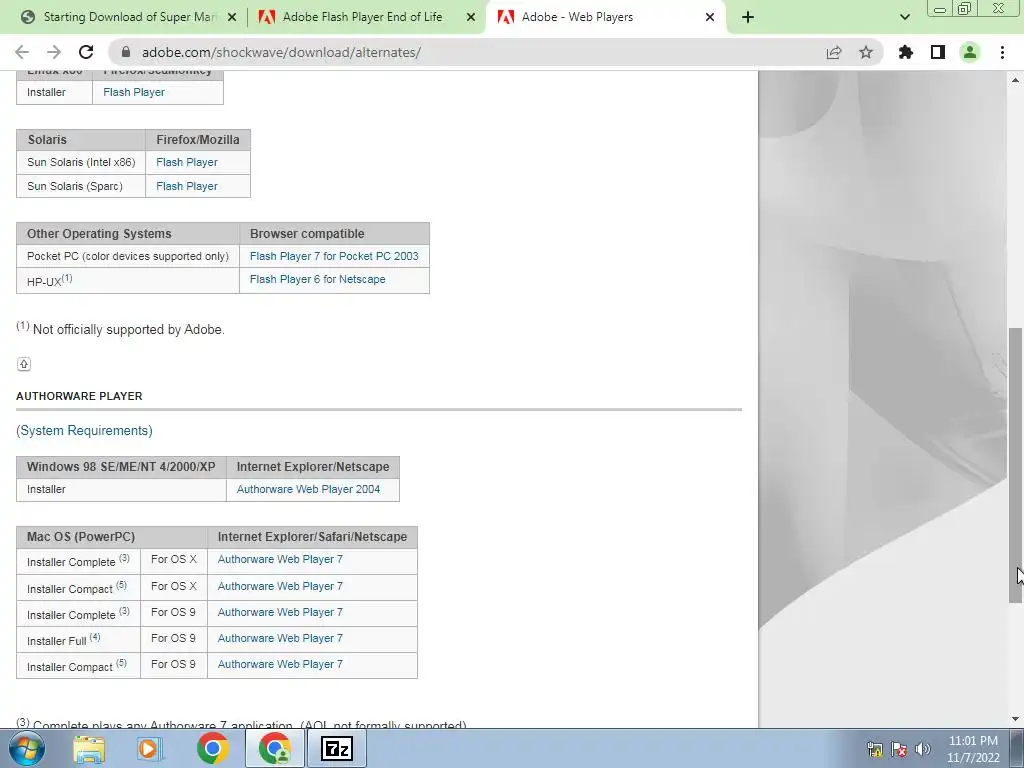The image size is (1024, 768).
Task: Open 7-Zip from the taskbar
Action: pos(337,748)
